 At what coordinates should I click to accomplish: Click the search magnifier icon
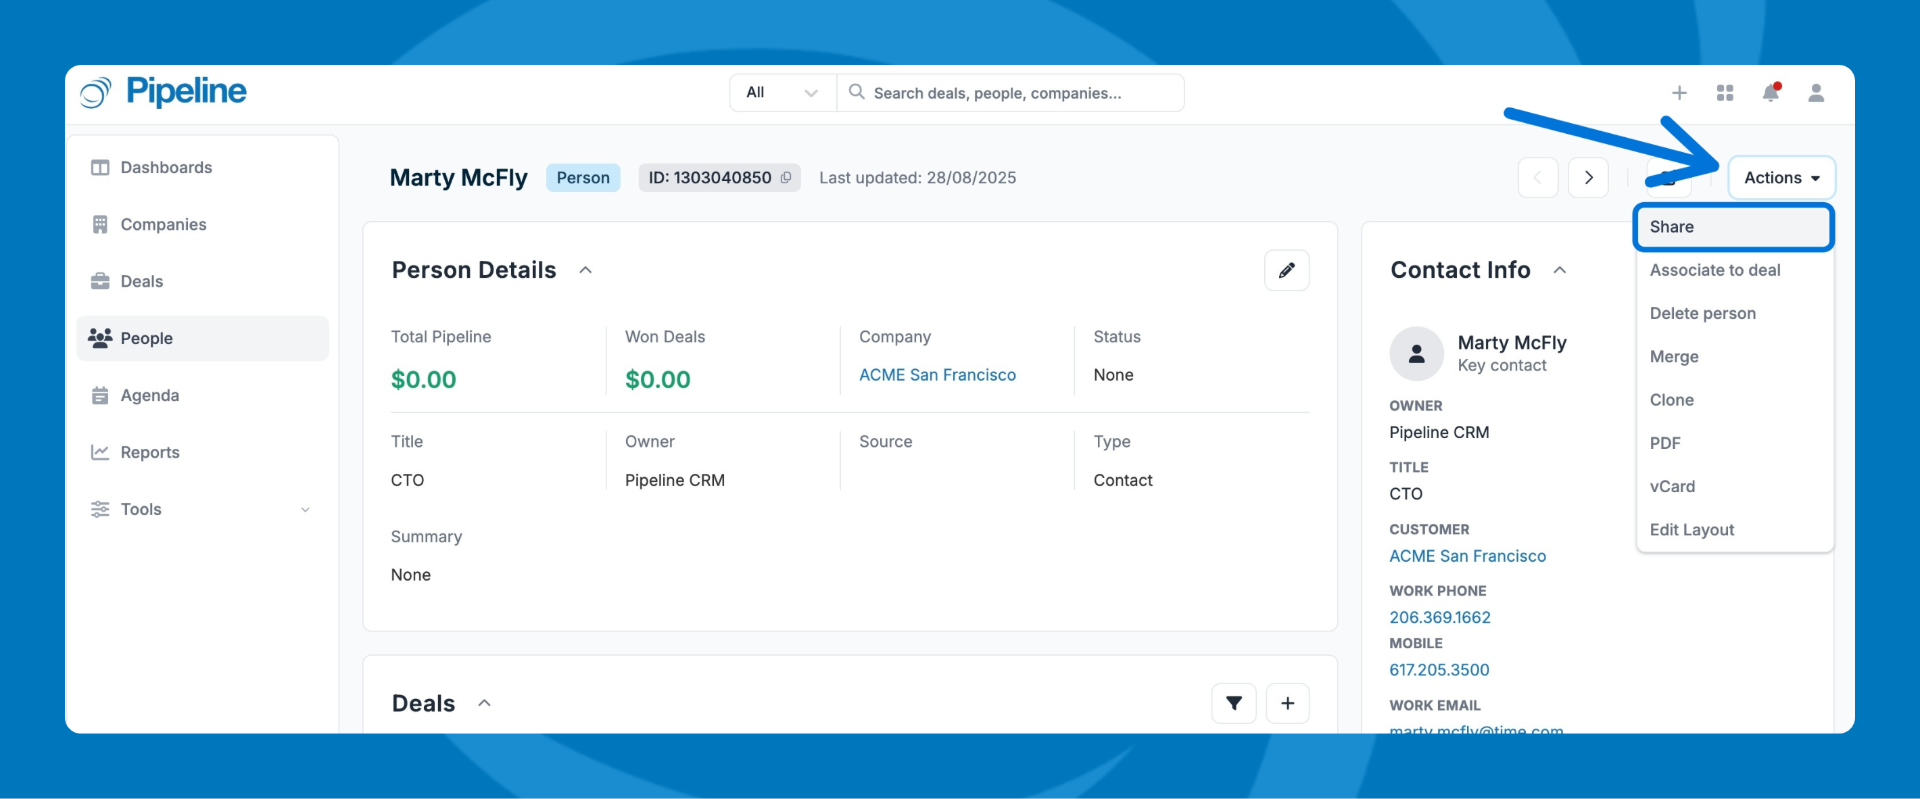coord(856,92)
